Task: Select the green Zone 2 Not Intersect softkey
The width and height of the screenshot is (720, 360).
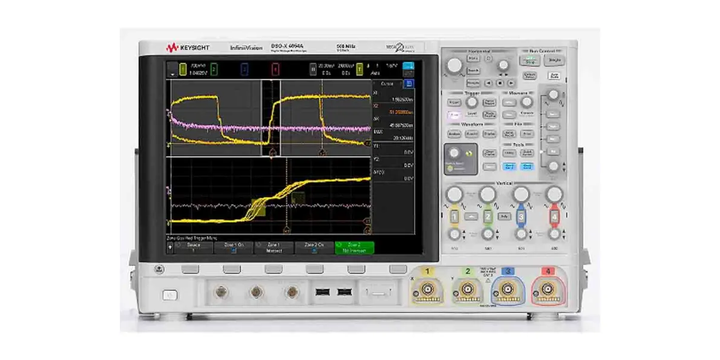Action: click(354, 248)
